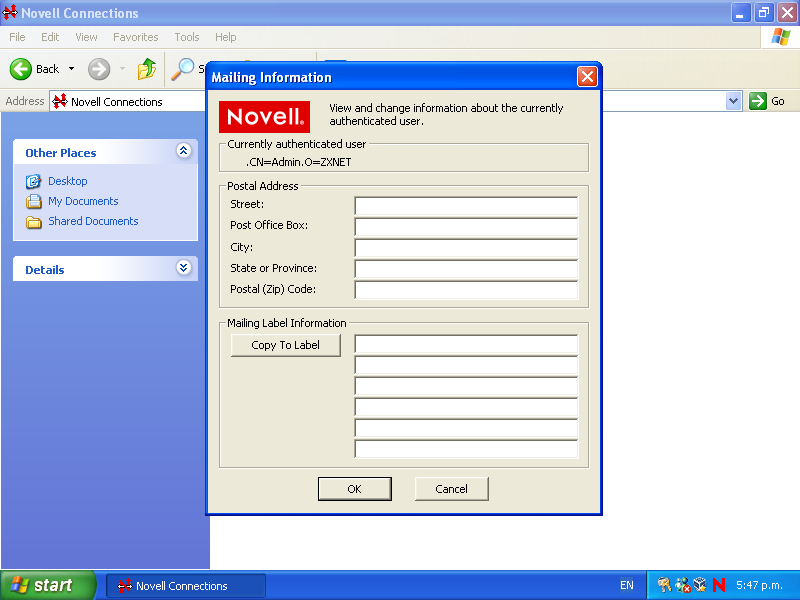The image size is (800, 600).
Task: Click the Novell Connections title bar icon
Action: tap(10, 13)
